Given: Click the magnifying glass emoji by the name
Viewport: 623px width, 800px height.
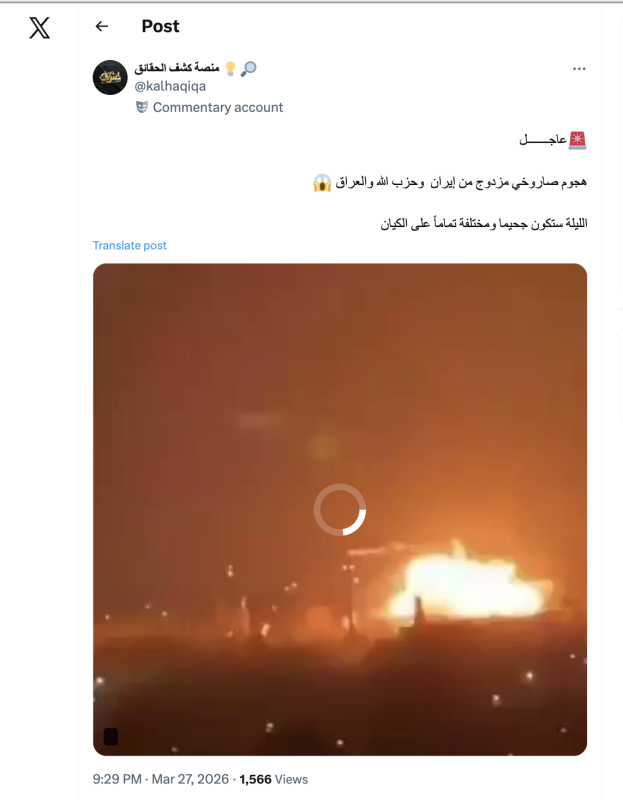Looking at the screenshot, I should [x=248, y=68].
